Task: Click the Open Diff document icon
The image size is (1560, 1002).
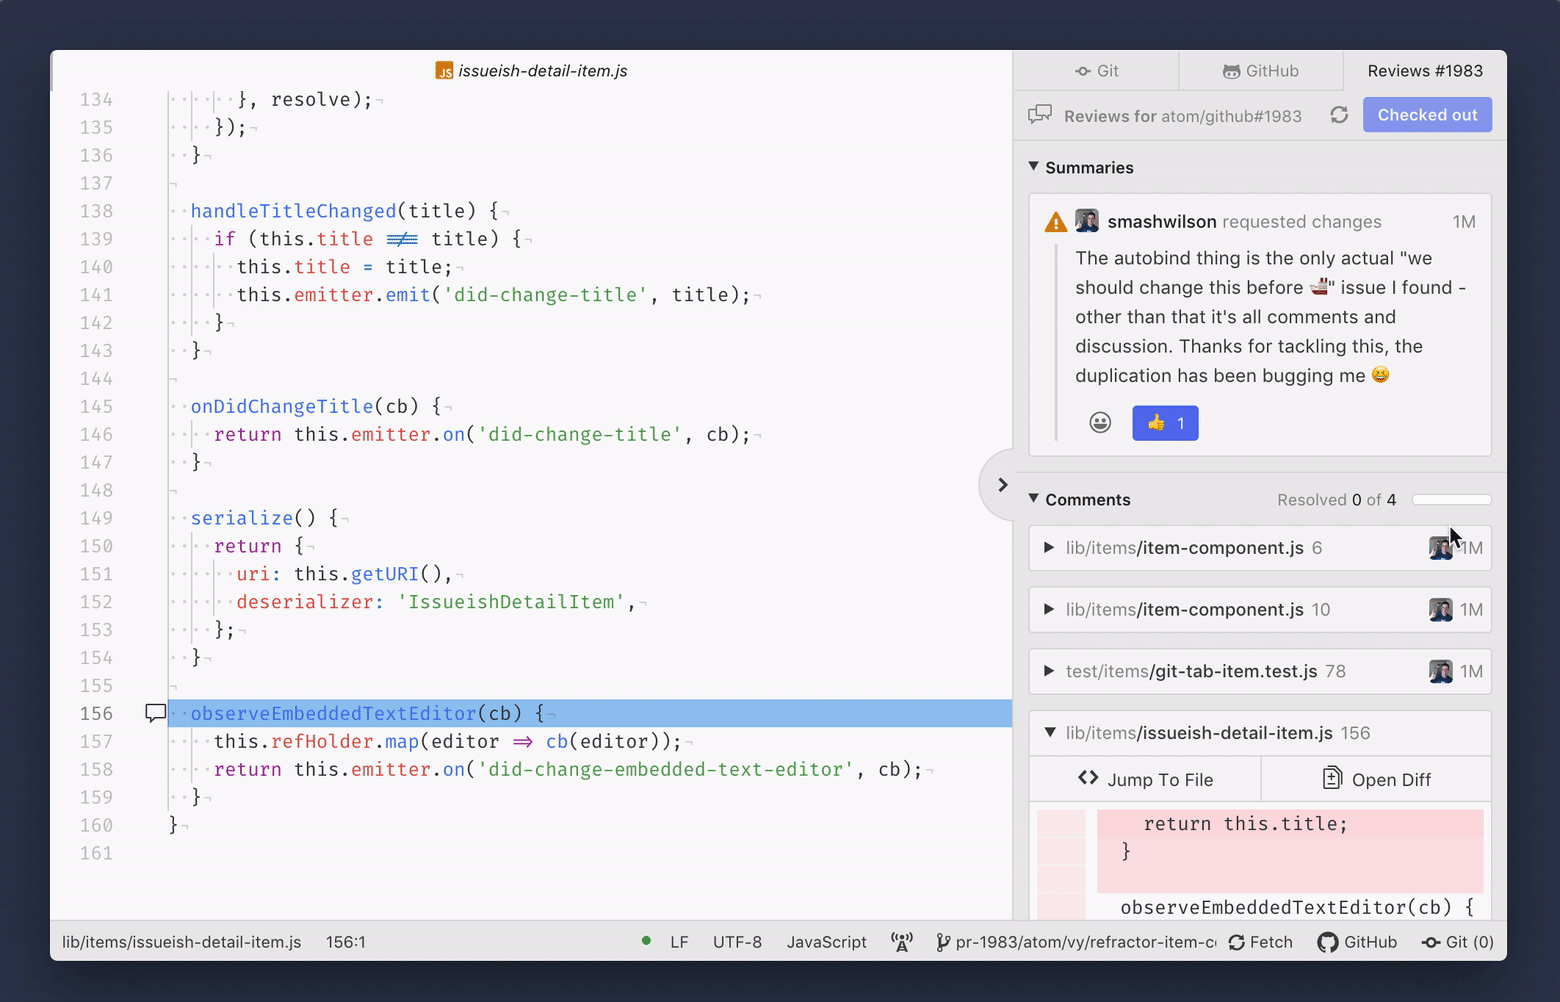Action: click(1332, 778)
